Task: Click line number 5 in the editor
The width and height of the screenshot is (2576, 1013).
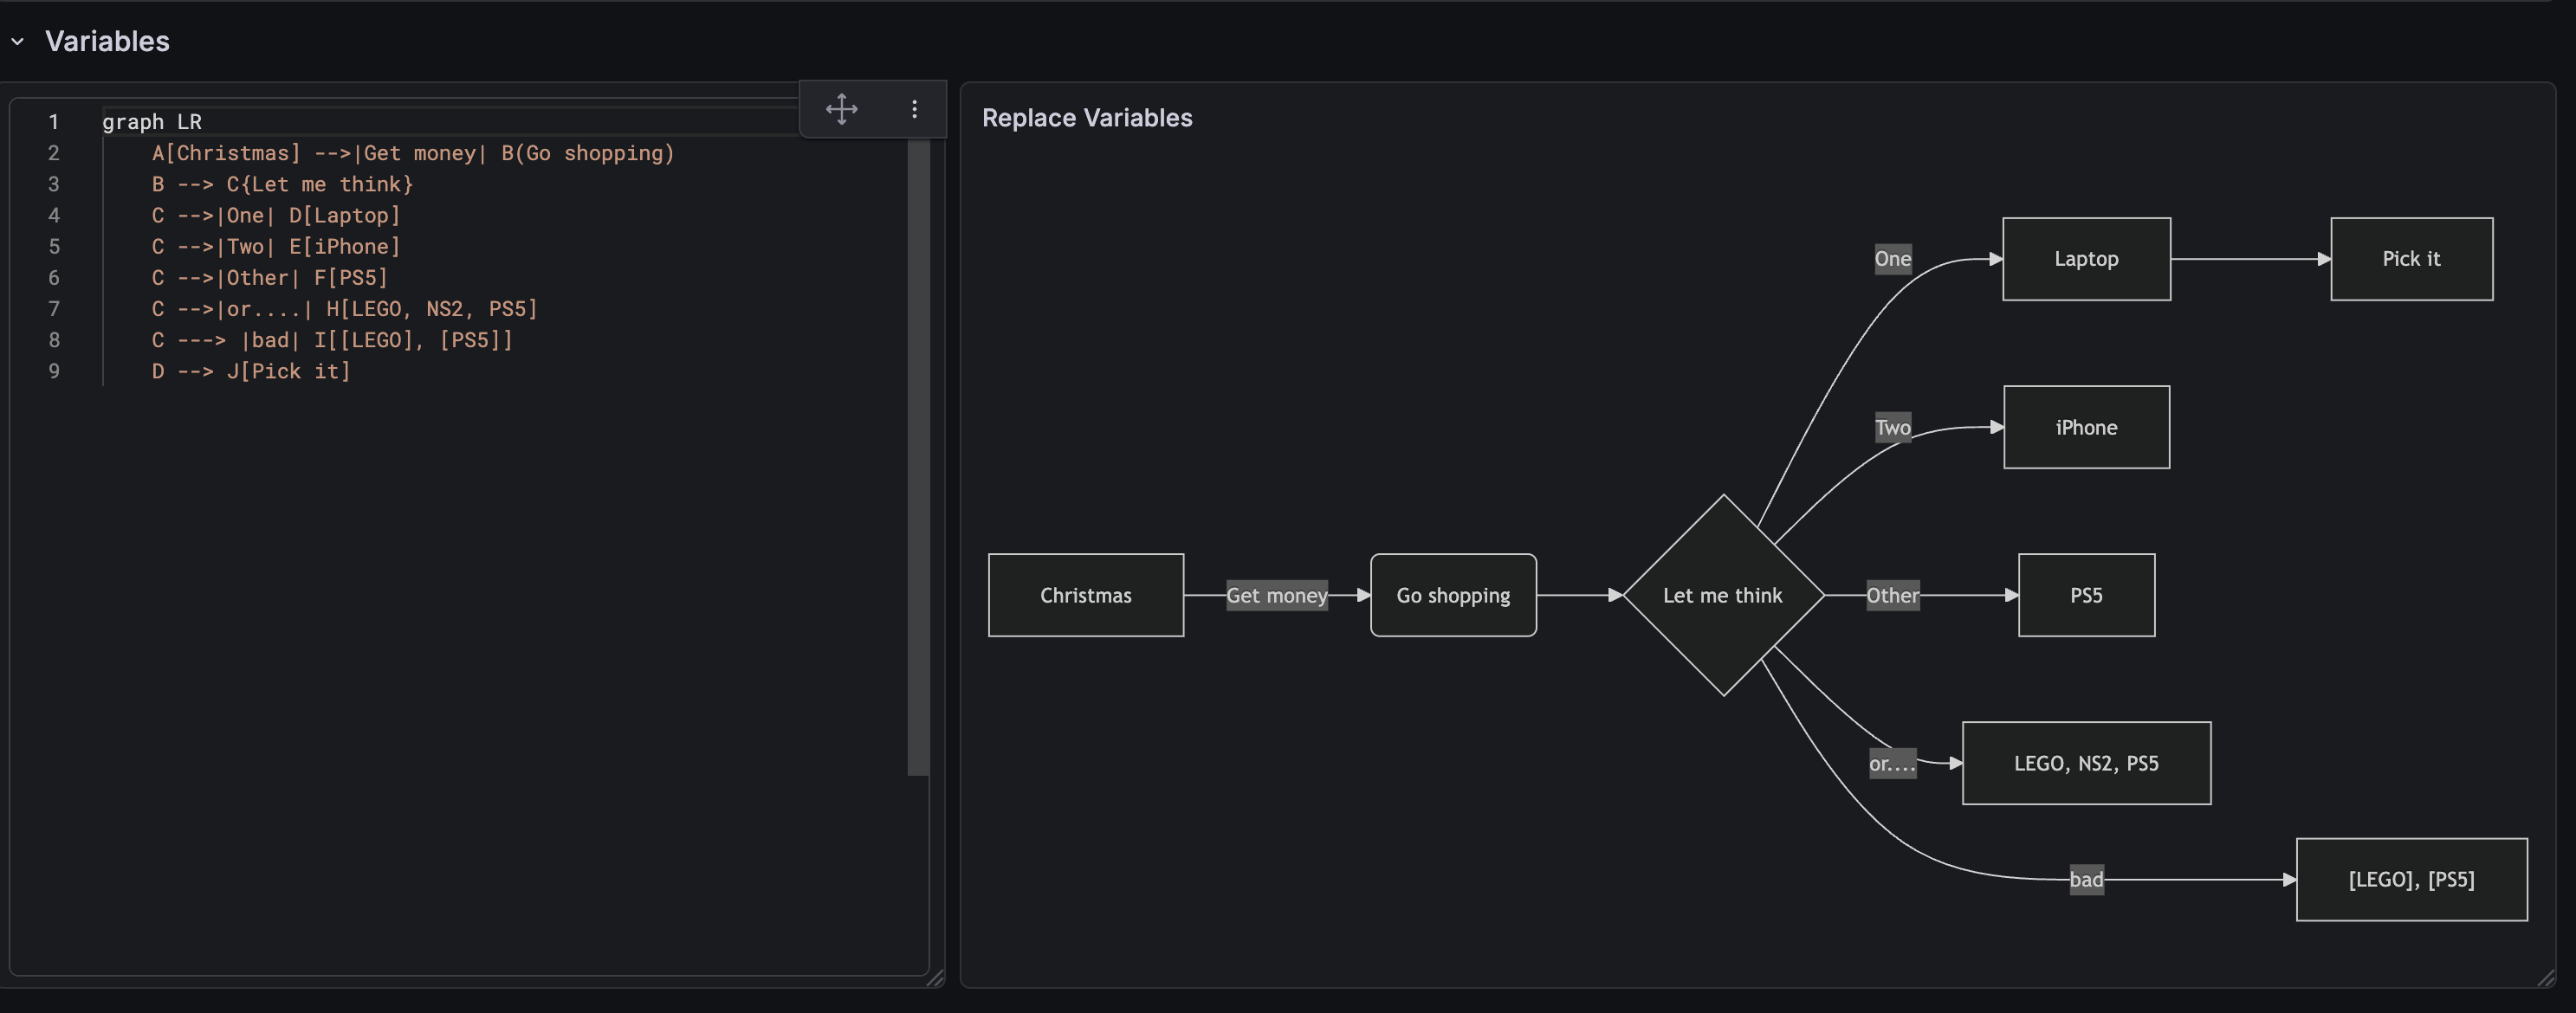Action: point(54,246)
